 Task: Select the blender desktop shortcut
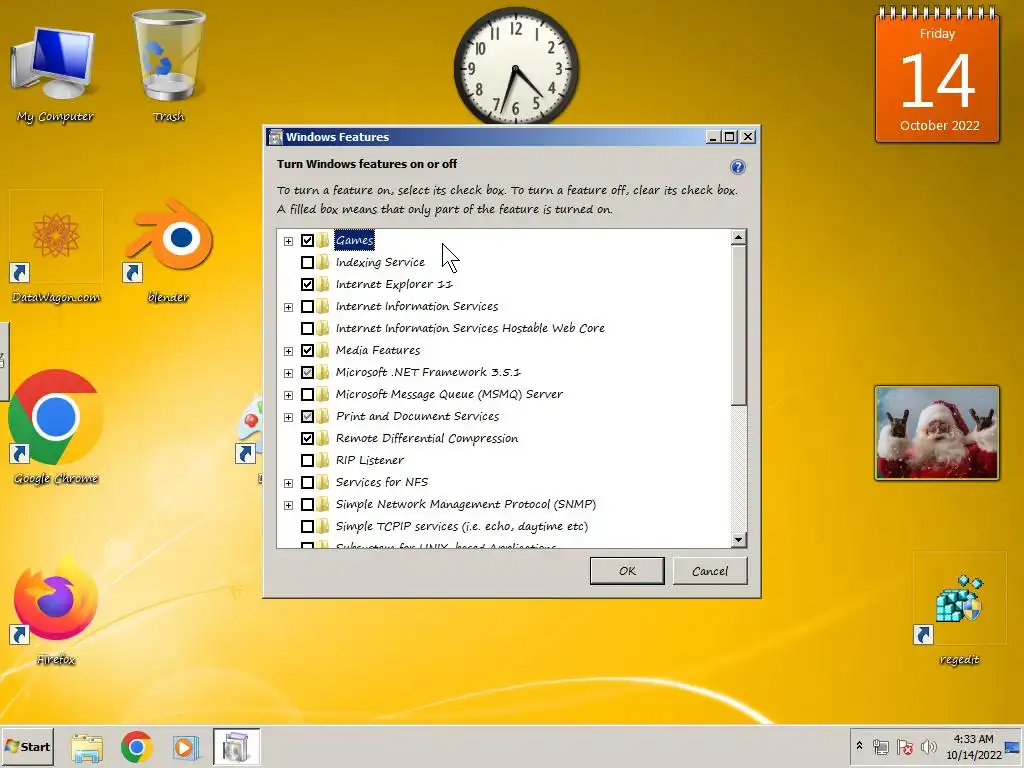(168, 250)
